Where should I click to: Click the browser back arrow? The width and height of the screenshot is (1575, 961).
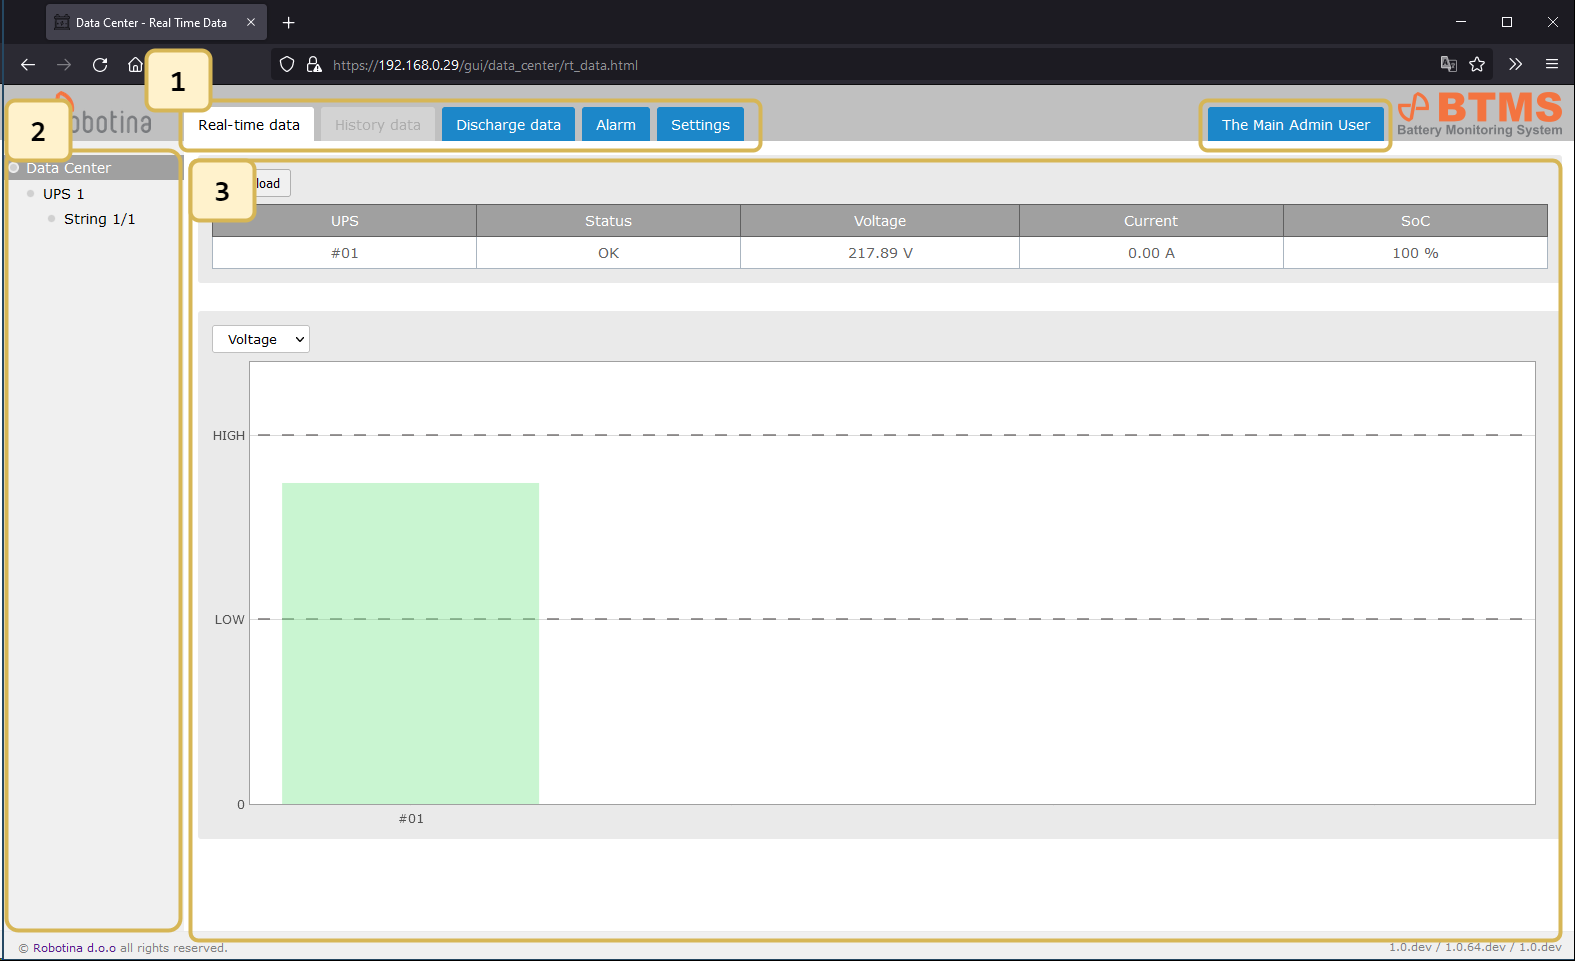click(28, 65)
